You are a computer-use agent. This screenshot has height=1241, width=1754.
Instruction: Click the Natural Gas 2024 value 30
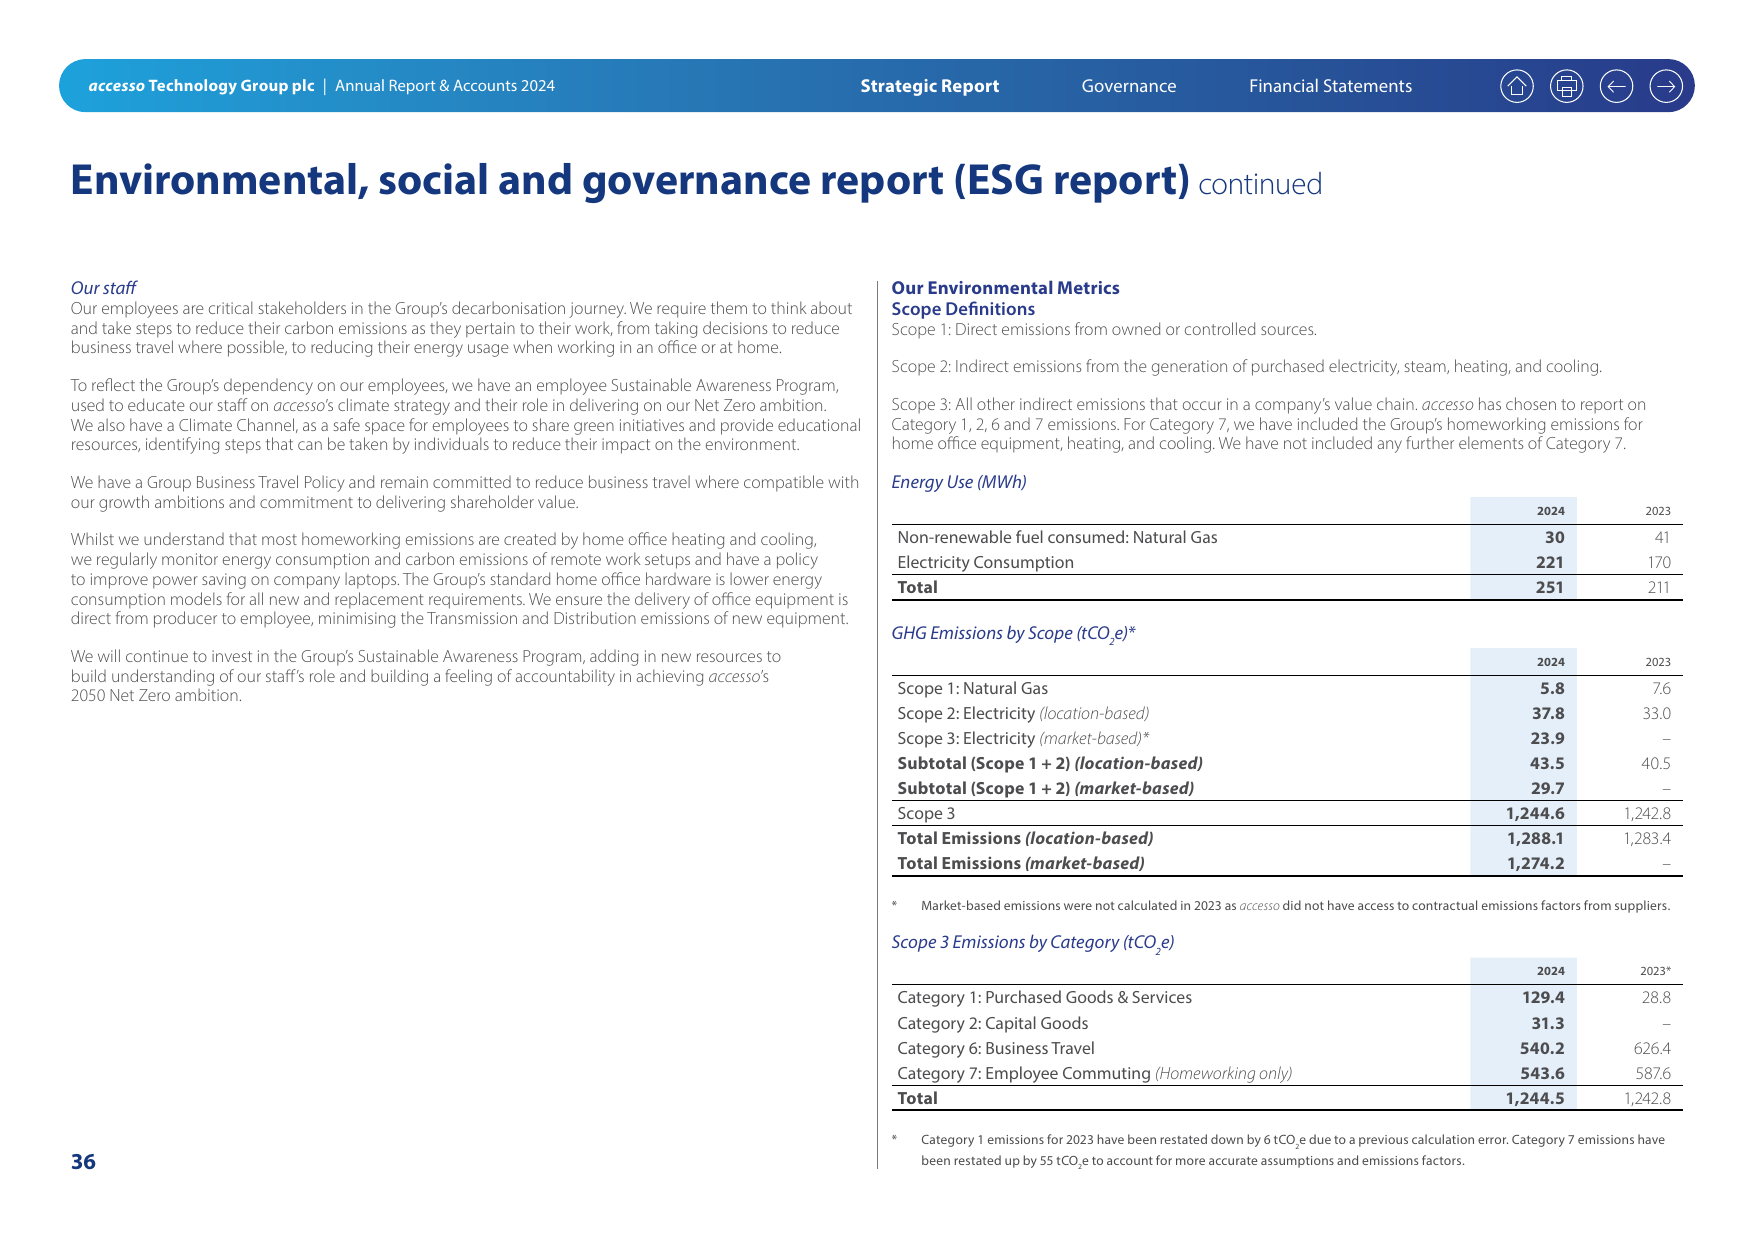coord(1554,538)
